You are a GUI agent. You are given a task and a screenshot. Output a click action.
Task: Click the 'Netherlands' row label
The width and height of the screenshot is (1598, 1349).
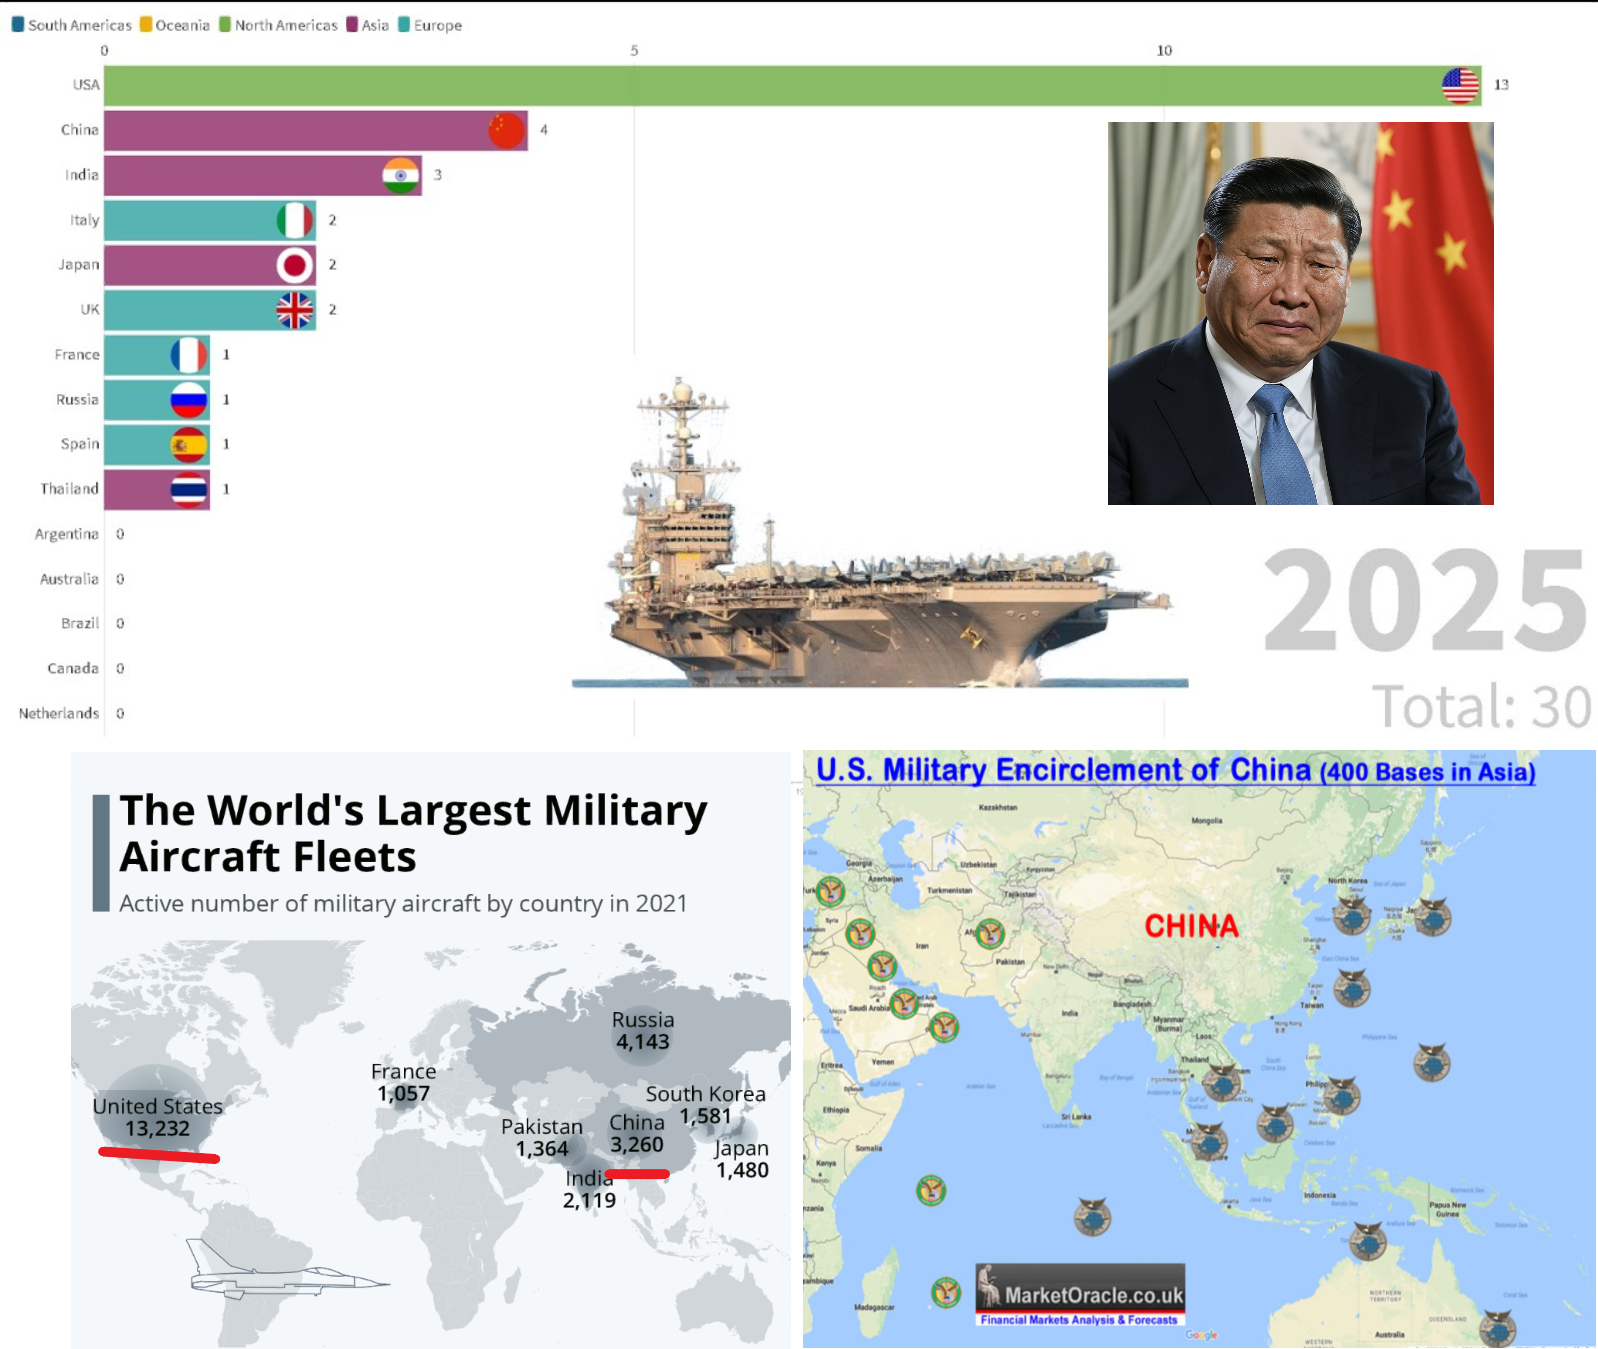point(59,713)
